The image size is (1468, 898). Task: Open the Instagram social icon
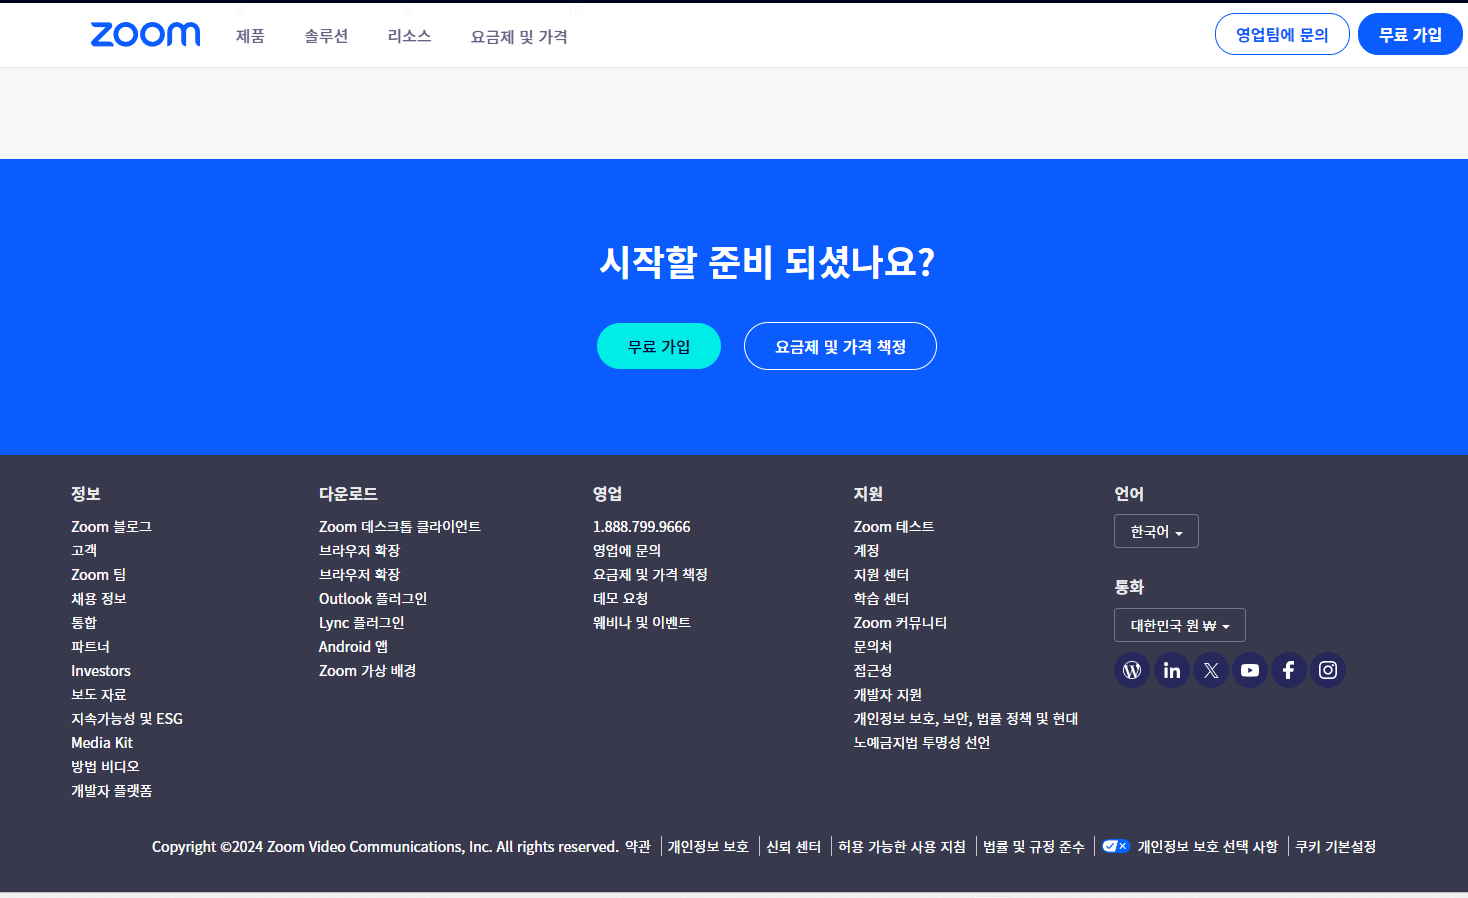point(1328,670)
